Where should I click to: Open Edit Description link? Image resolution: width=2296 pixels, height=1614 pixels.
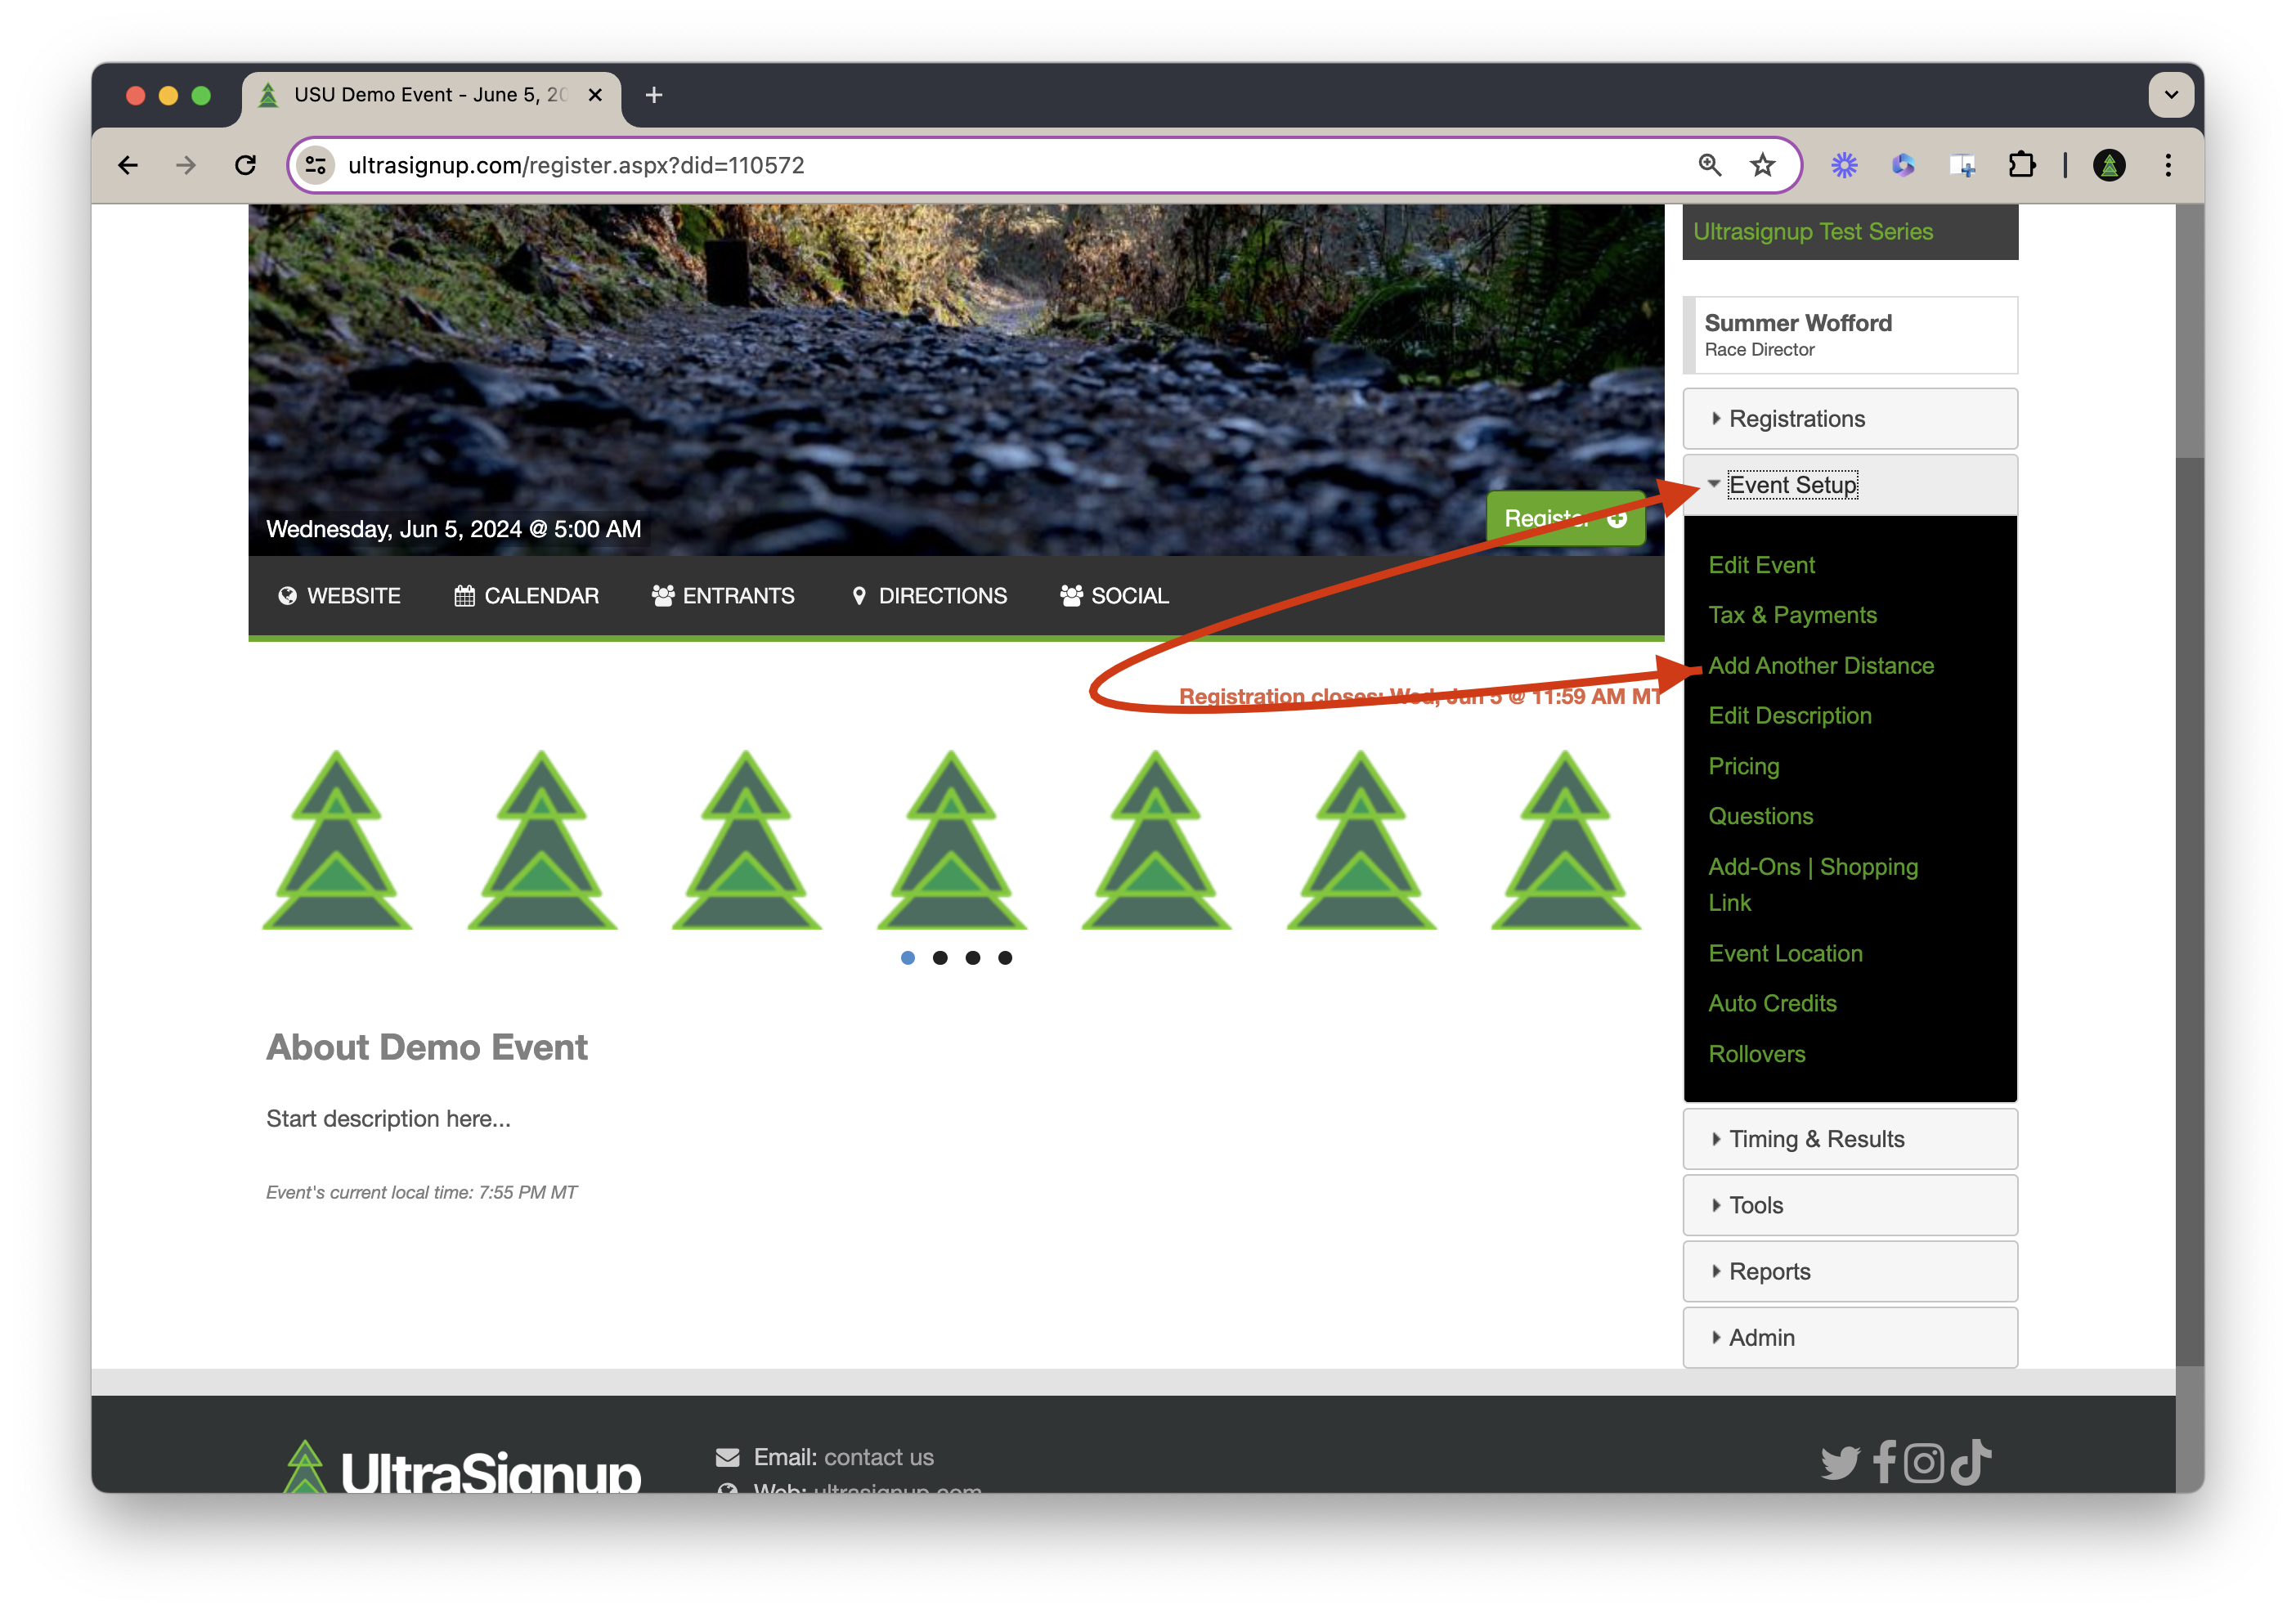(x=1790, y=716)
